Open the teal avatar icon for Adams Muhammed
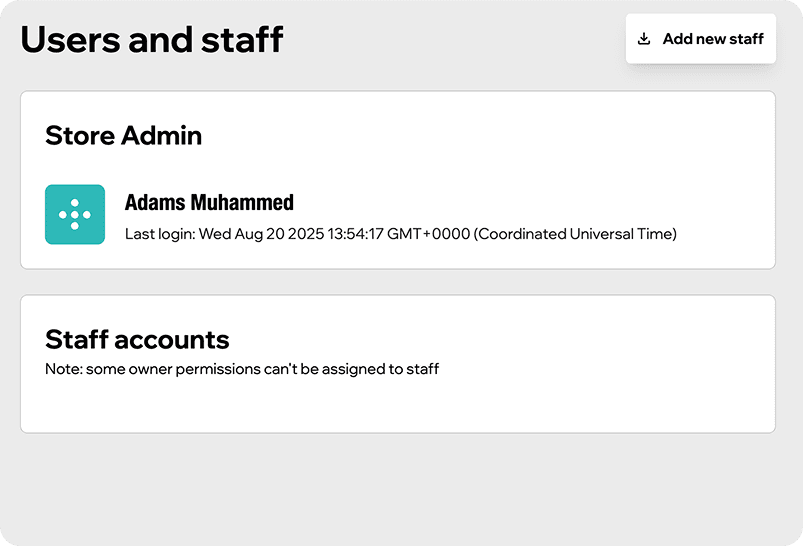The image size is (803, 546). (75, 214)
